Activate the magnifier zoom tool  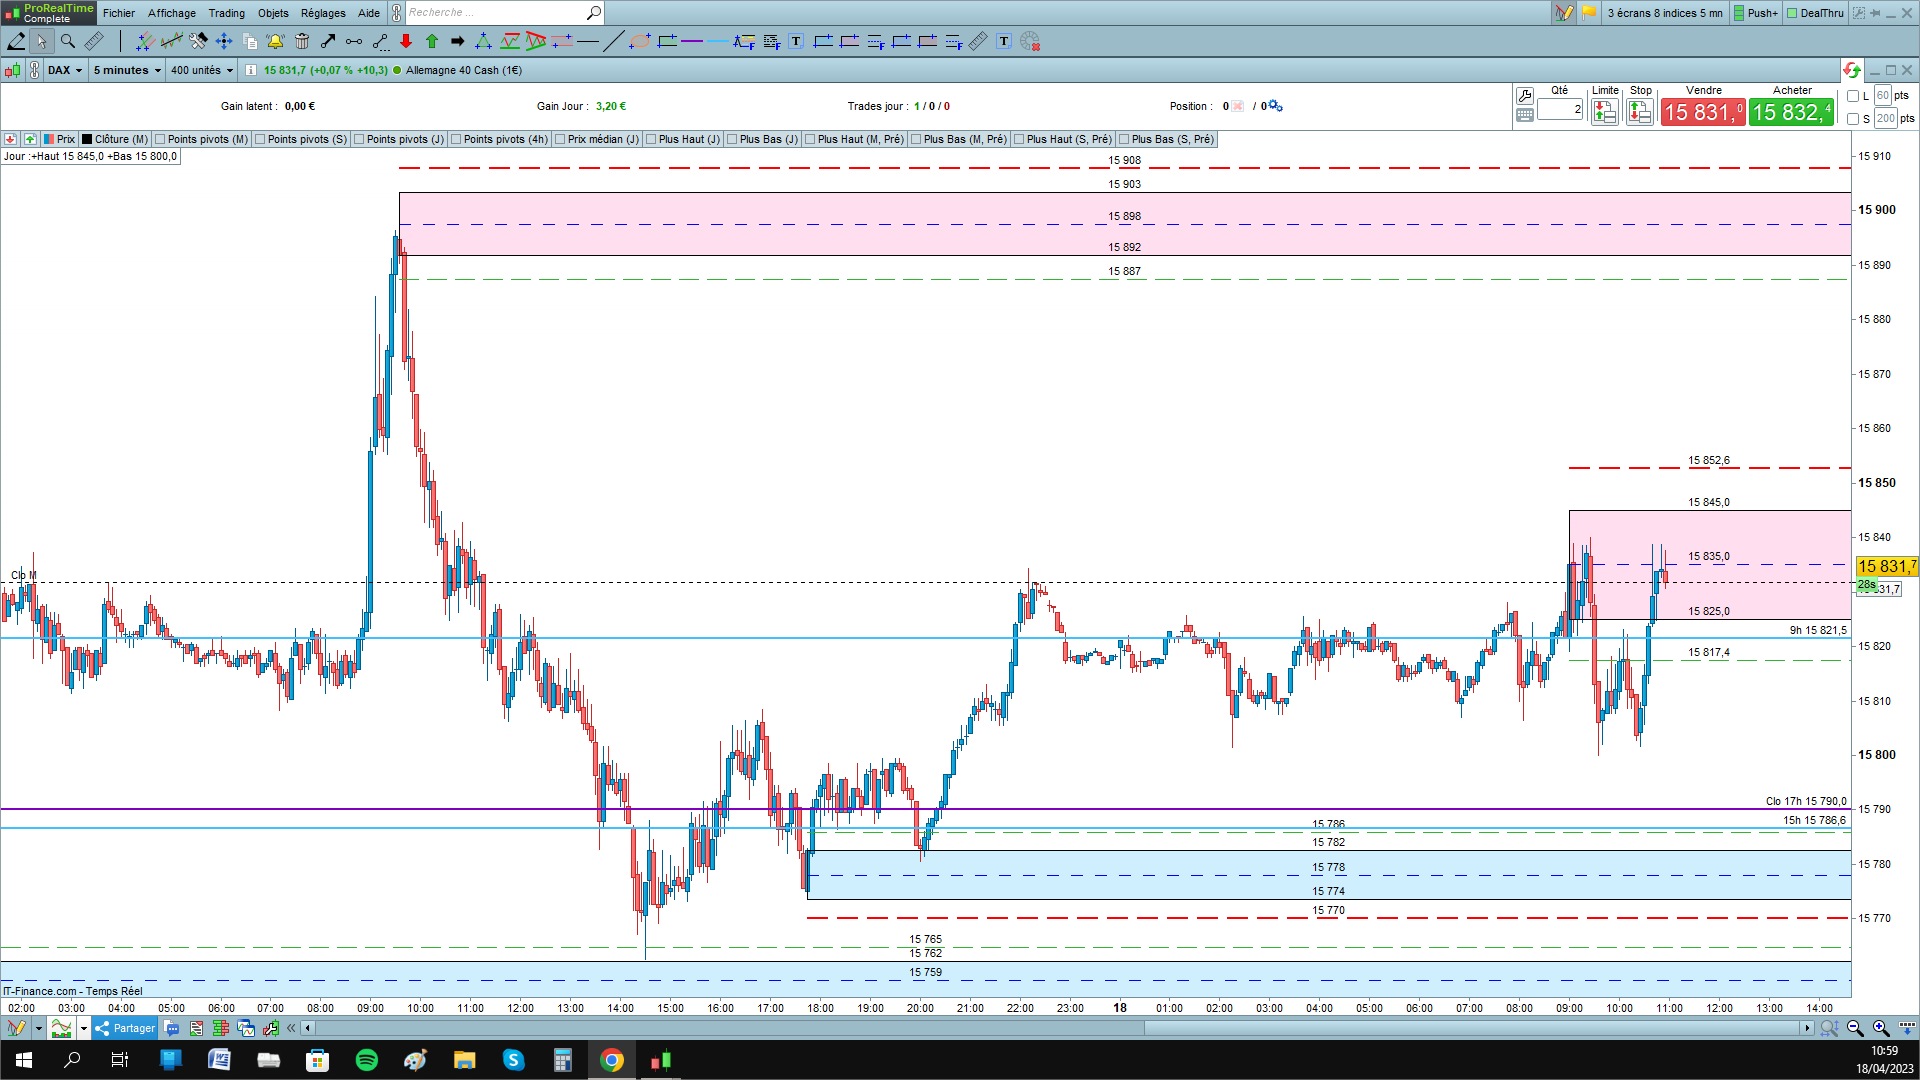click(68, 41)
